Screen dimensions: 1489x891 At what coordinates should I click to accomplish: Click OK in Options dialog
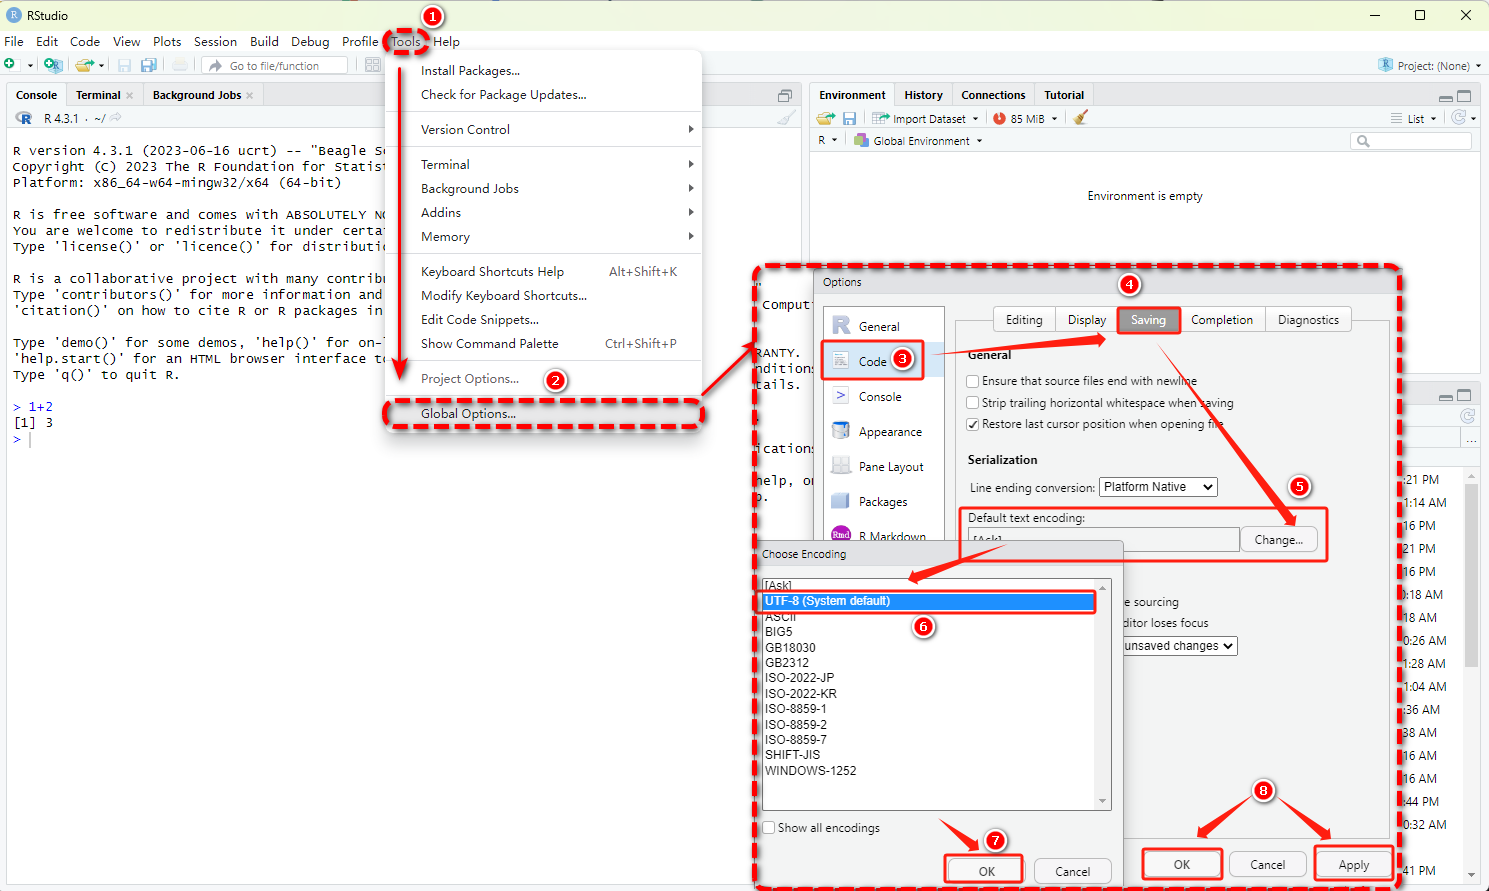tap(1181, 864)
